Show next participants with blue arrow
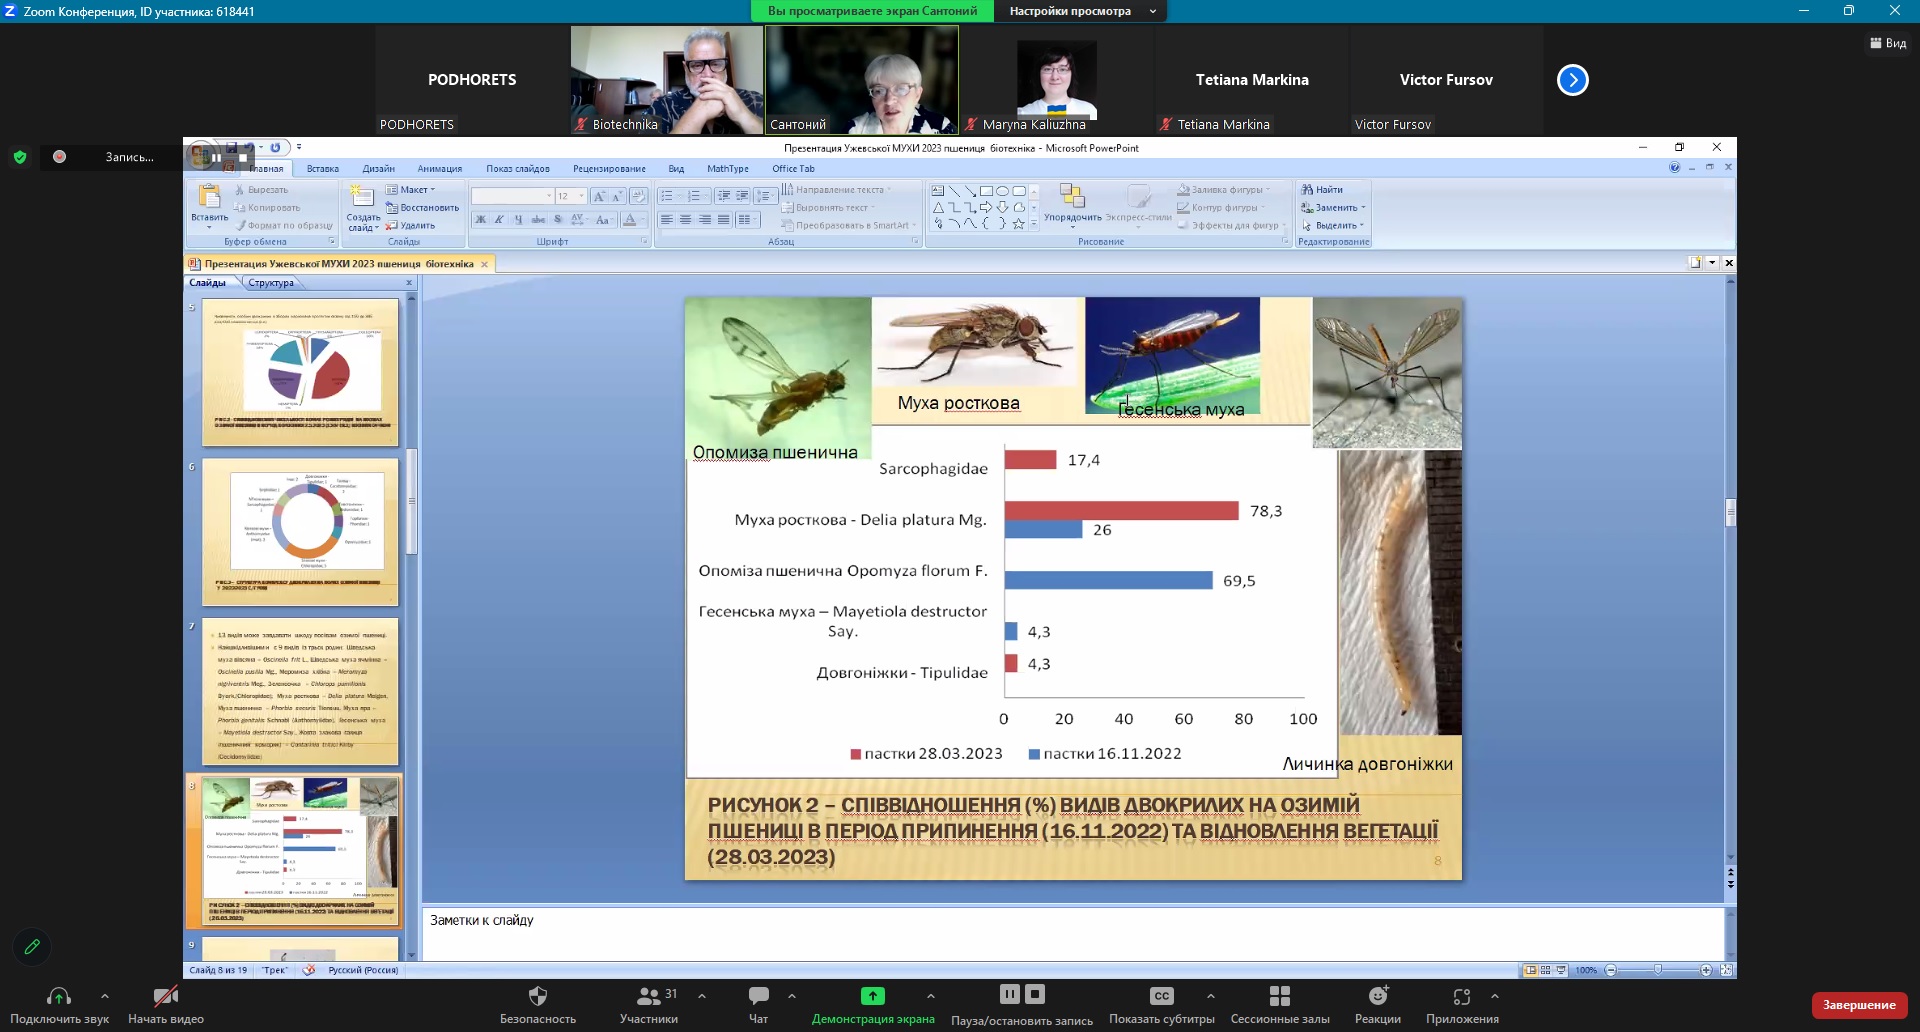This screenshot has width=1920, height=1032. click(1573, 80)
